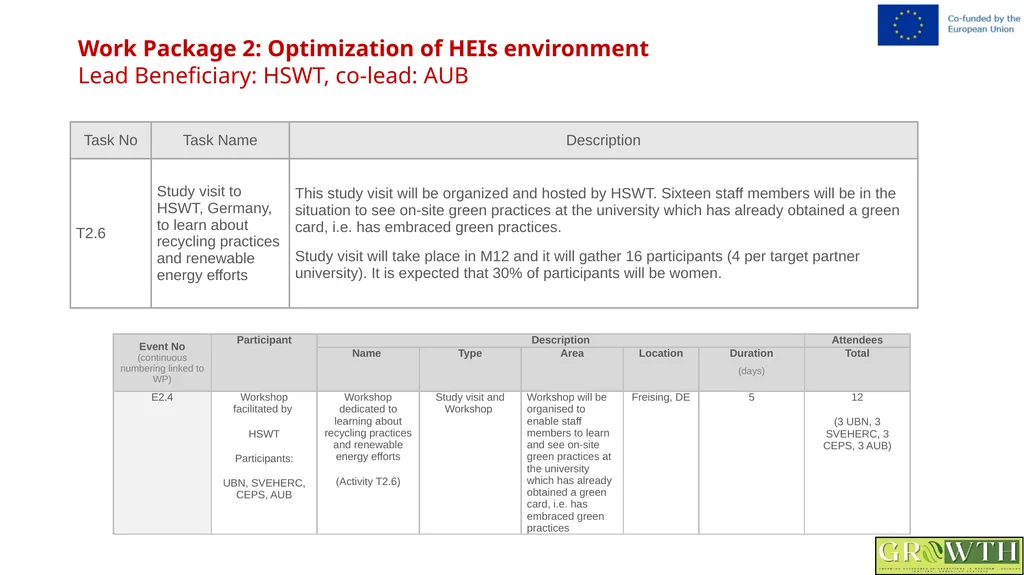The width and height of the screenshot is (1024, 575).
Task: Click the 'Lead Beneficiary: HSWT, co-lead: AUB' subtitle
Action: point(273,76)
